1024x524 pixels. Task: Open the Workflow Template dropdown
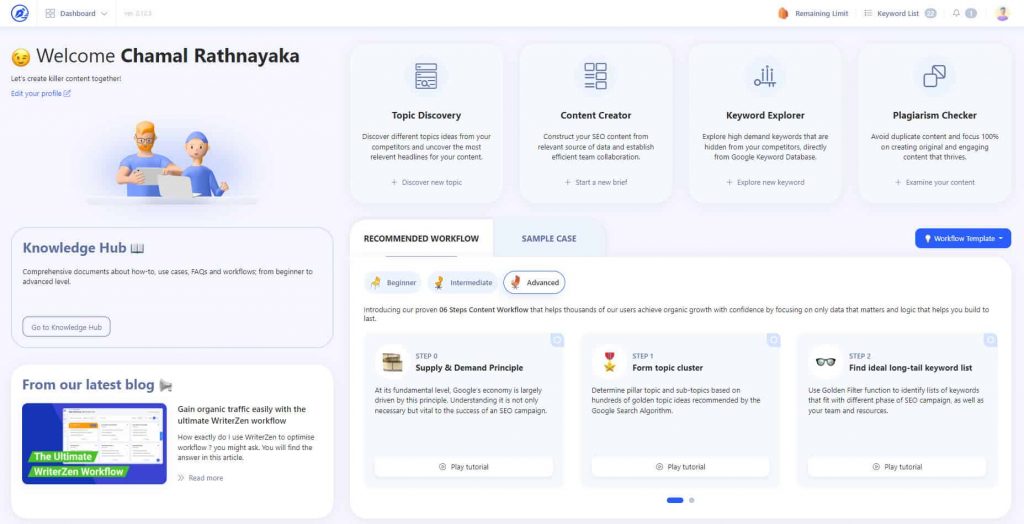pos(963,238)
